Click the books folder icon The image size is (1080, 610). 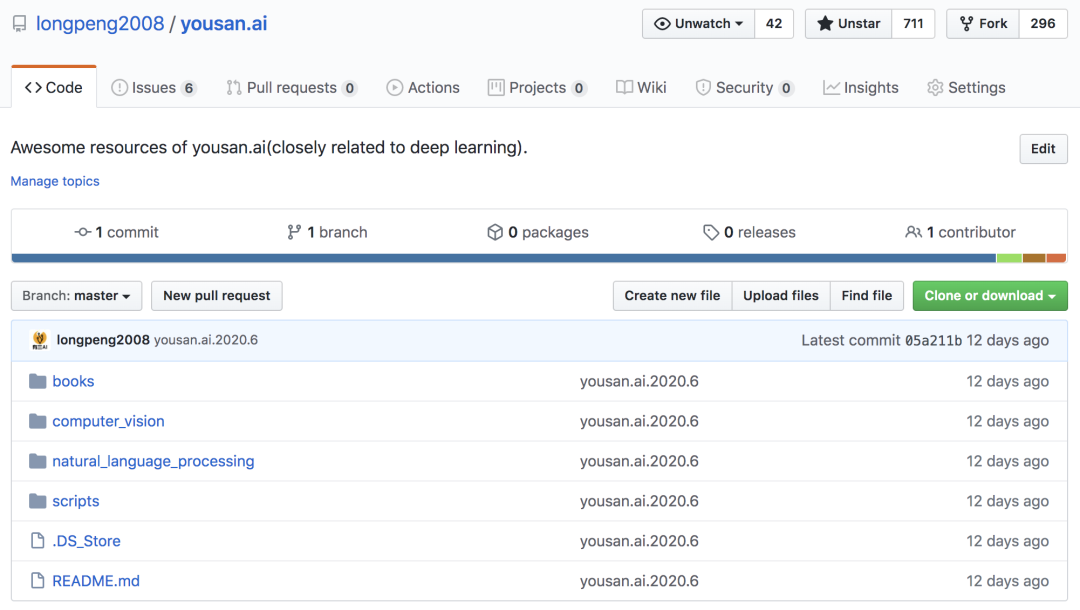pyautogui.click(x=37, y=381)
